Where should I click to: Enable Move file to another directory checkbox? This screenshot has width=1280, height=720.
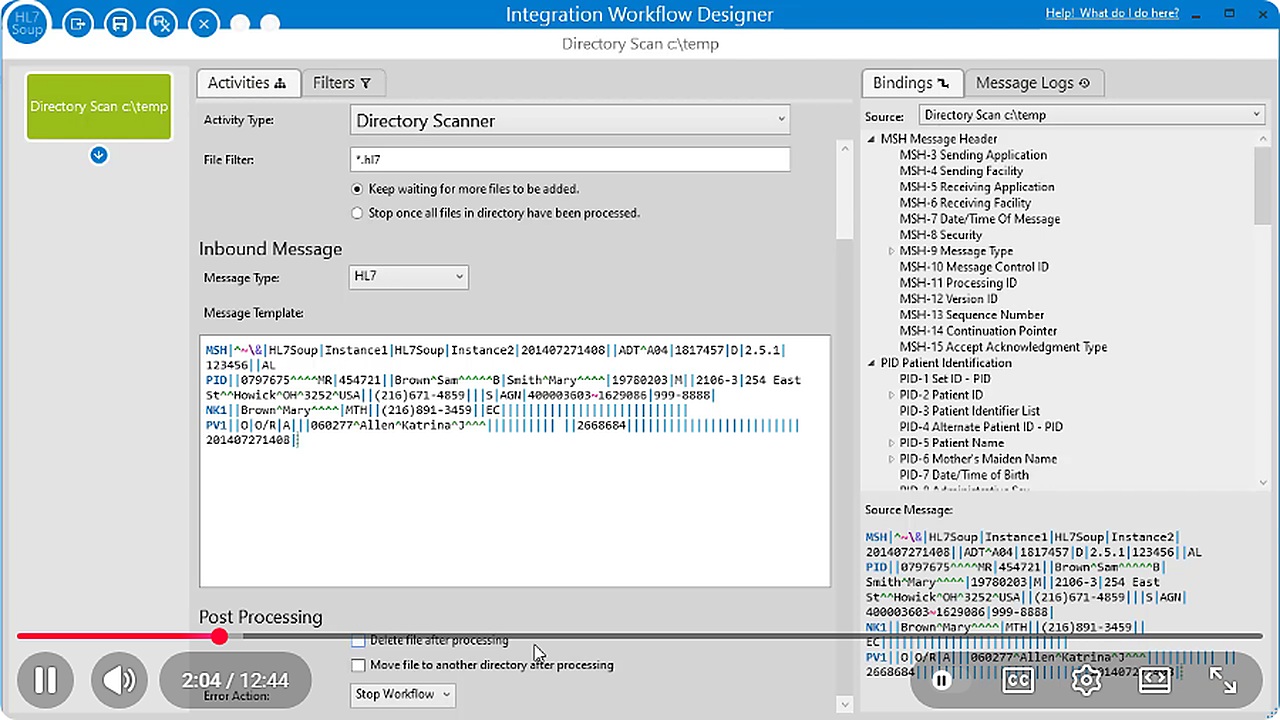[x=358, y=665]
